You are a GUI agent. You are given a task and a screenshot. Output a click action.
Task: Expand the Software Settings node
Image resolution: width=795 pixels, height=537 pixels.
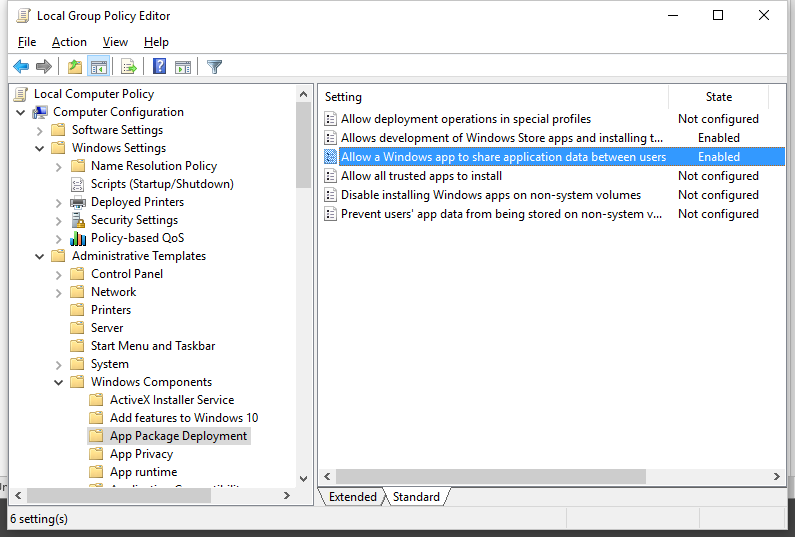(x=40, y=130)
